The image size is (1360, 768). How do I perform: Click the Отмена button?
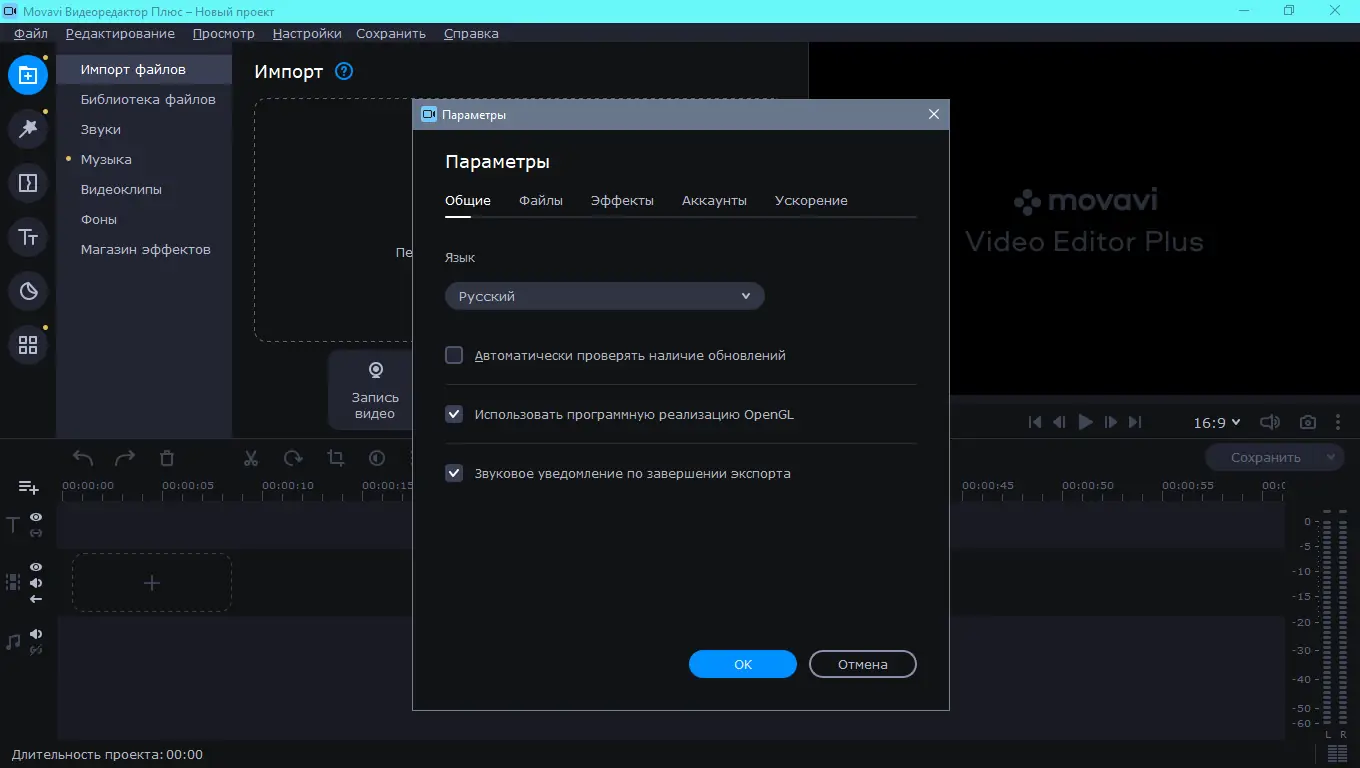tap(863, 664)
